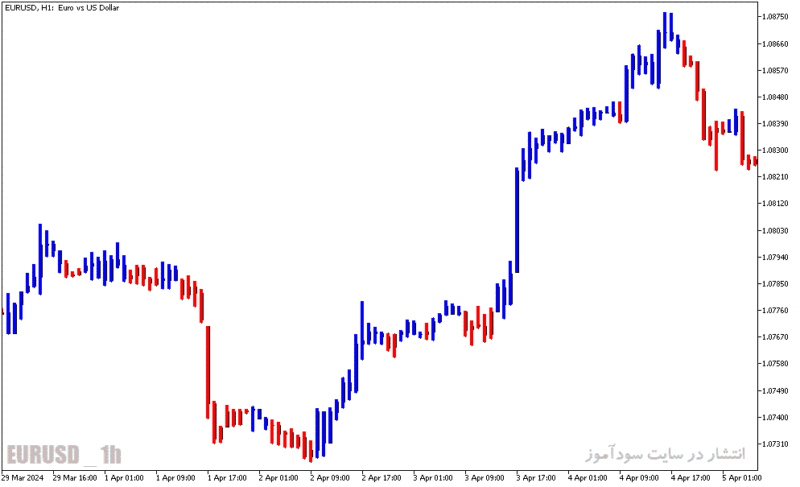This screenshot has height=487, width=800.
Task: Click the 3 Apr 09:00 time label
Action: point(485,478)
